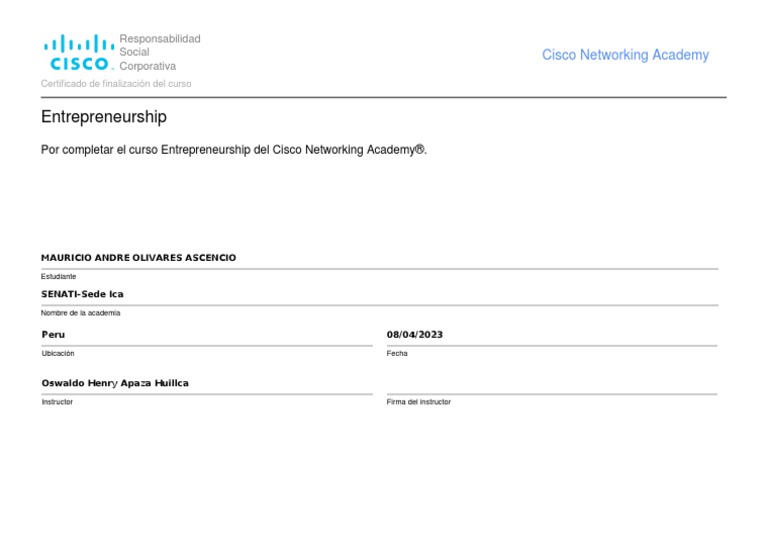Click the Certificado de finalización del curso subtitle
Viewport: 768px width, 543px height.
pos(116,84)
